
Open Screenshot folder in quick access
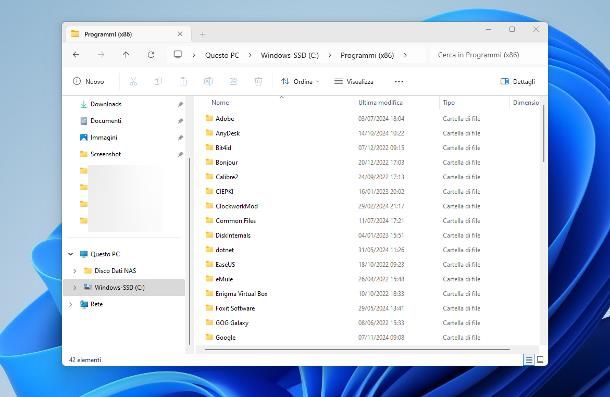point(106,154)
